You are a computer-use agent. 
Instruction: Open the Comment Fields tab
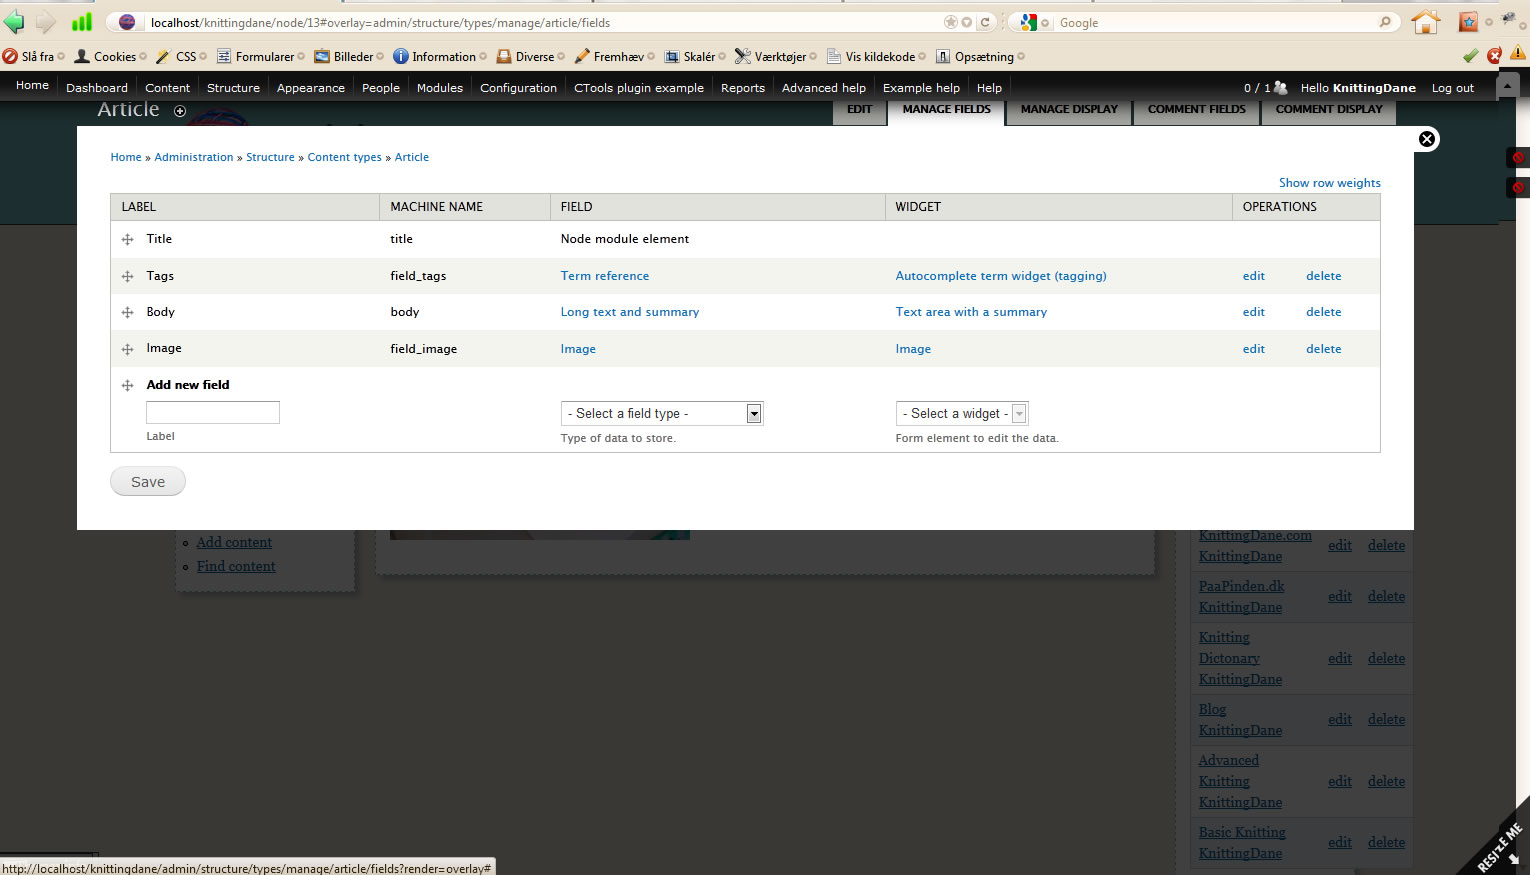(x=1196, y=109)
